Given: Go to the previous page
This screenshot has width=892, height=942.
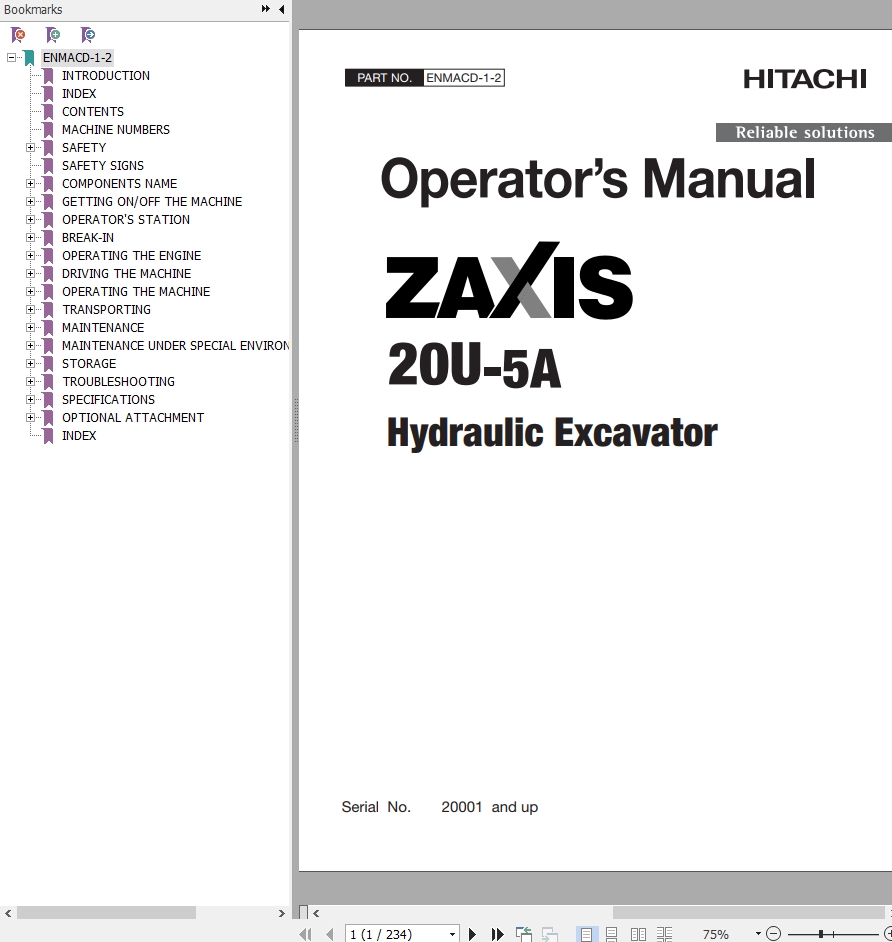Looking at the screenshot, I should pos(330,934).
